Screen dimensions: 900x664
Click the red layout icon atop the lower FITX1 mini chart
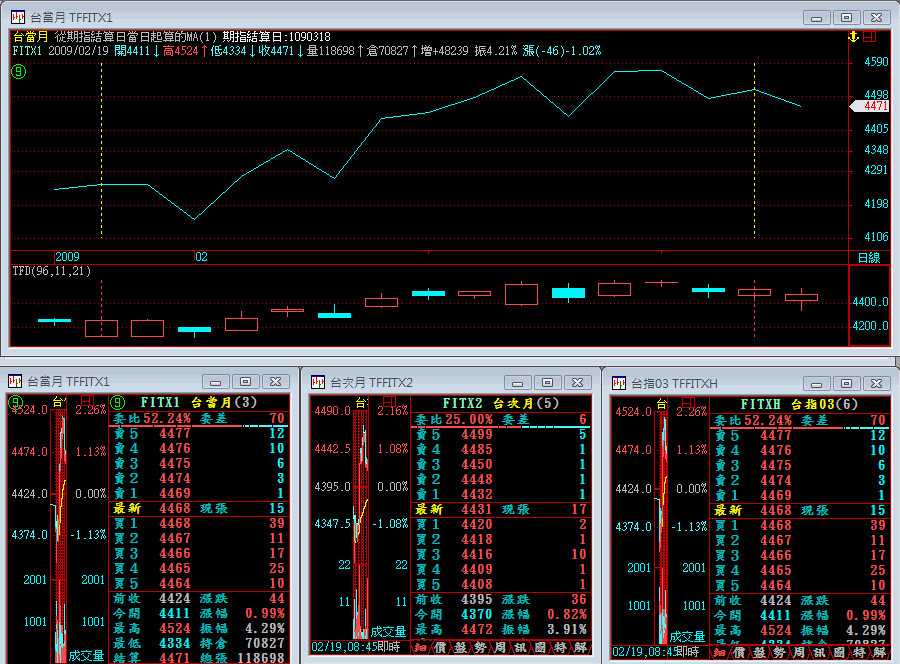point(87,400)
